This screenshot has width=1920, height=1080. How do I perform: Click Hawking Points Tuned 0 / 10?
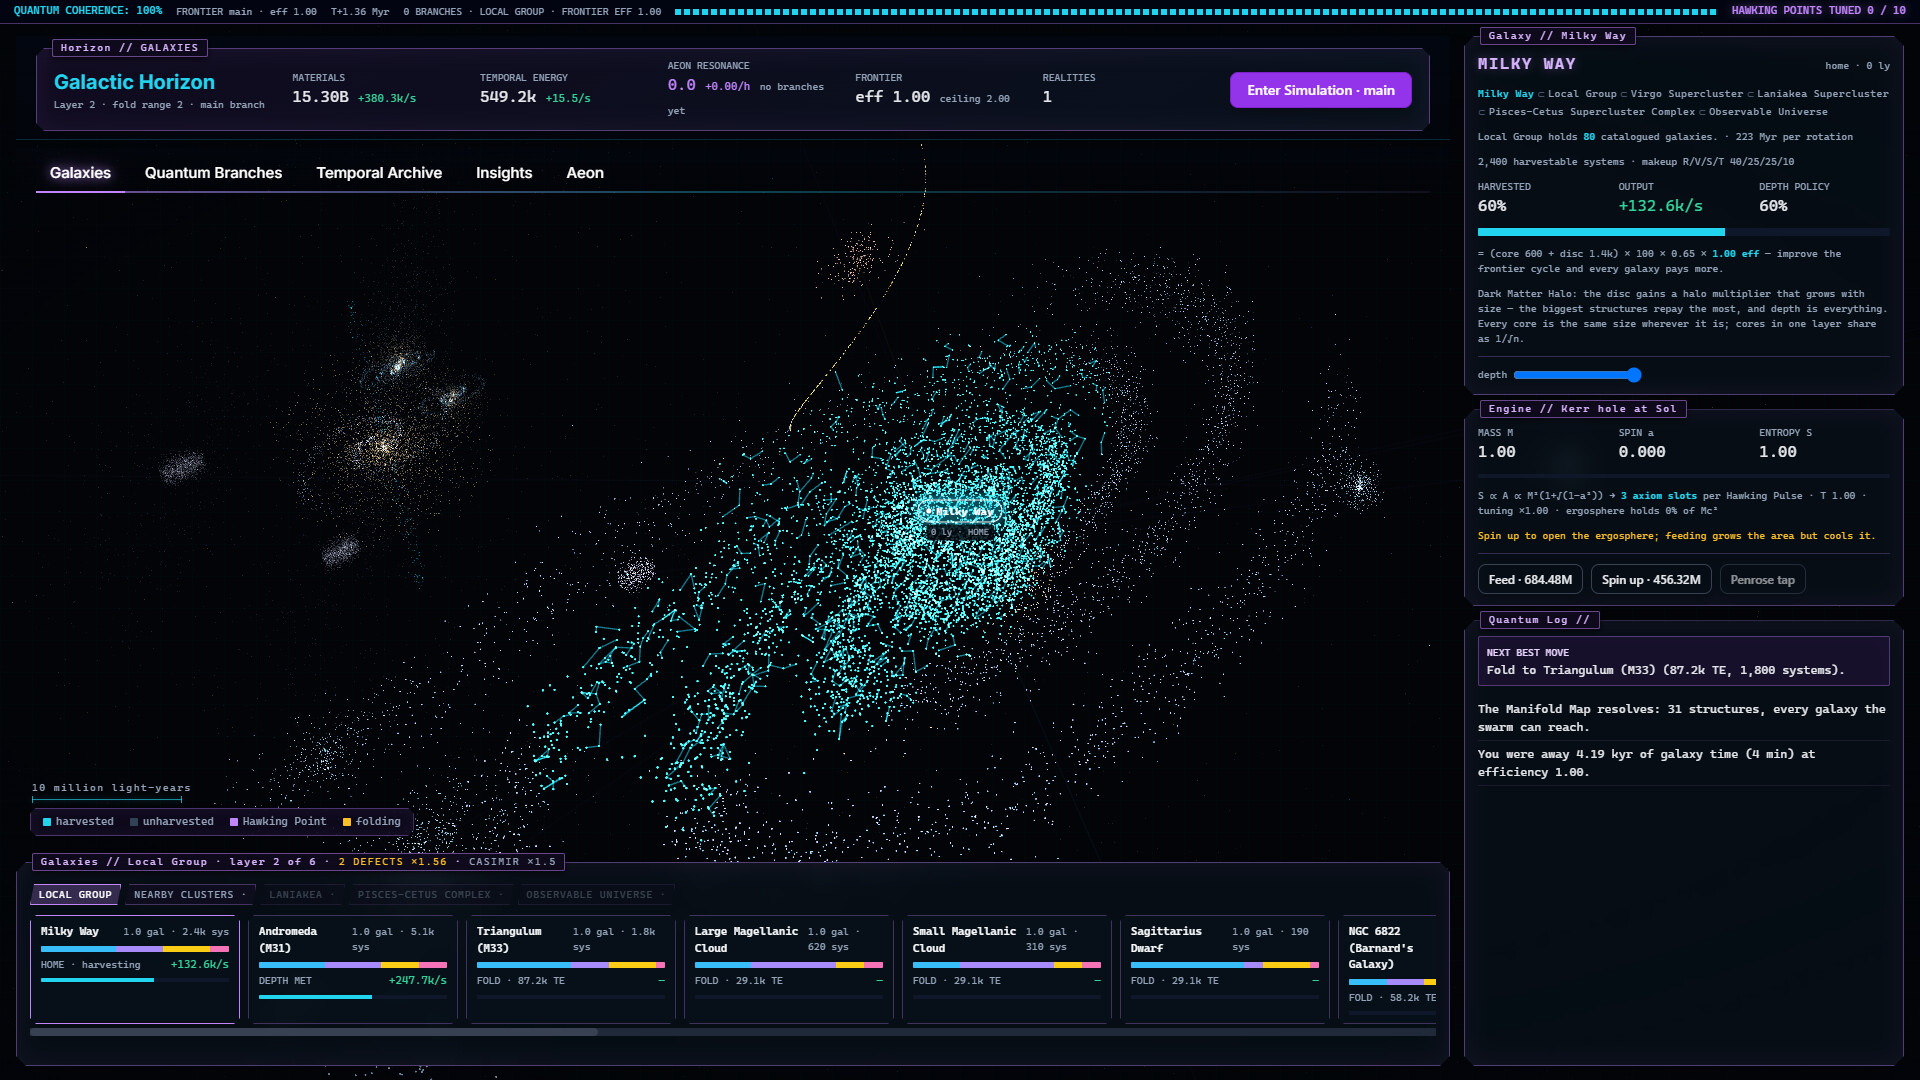point(1819,11)
